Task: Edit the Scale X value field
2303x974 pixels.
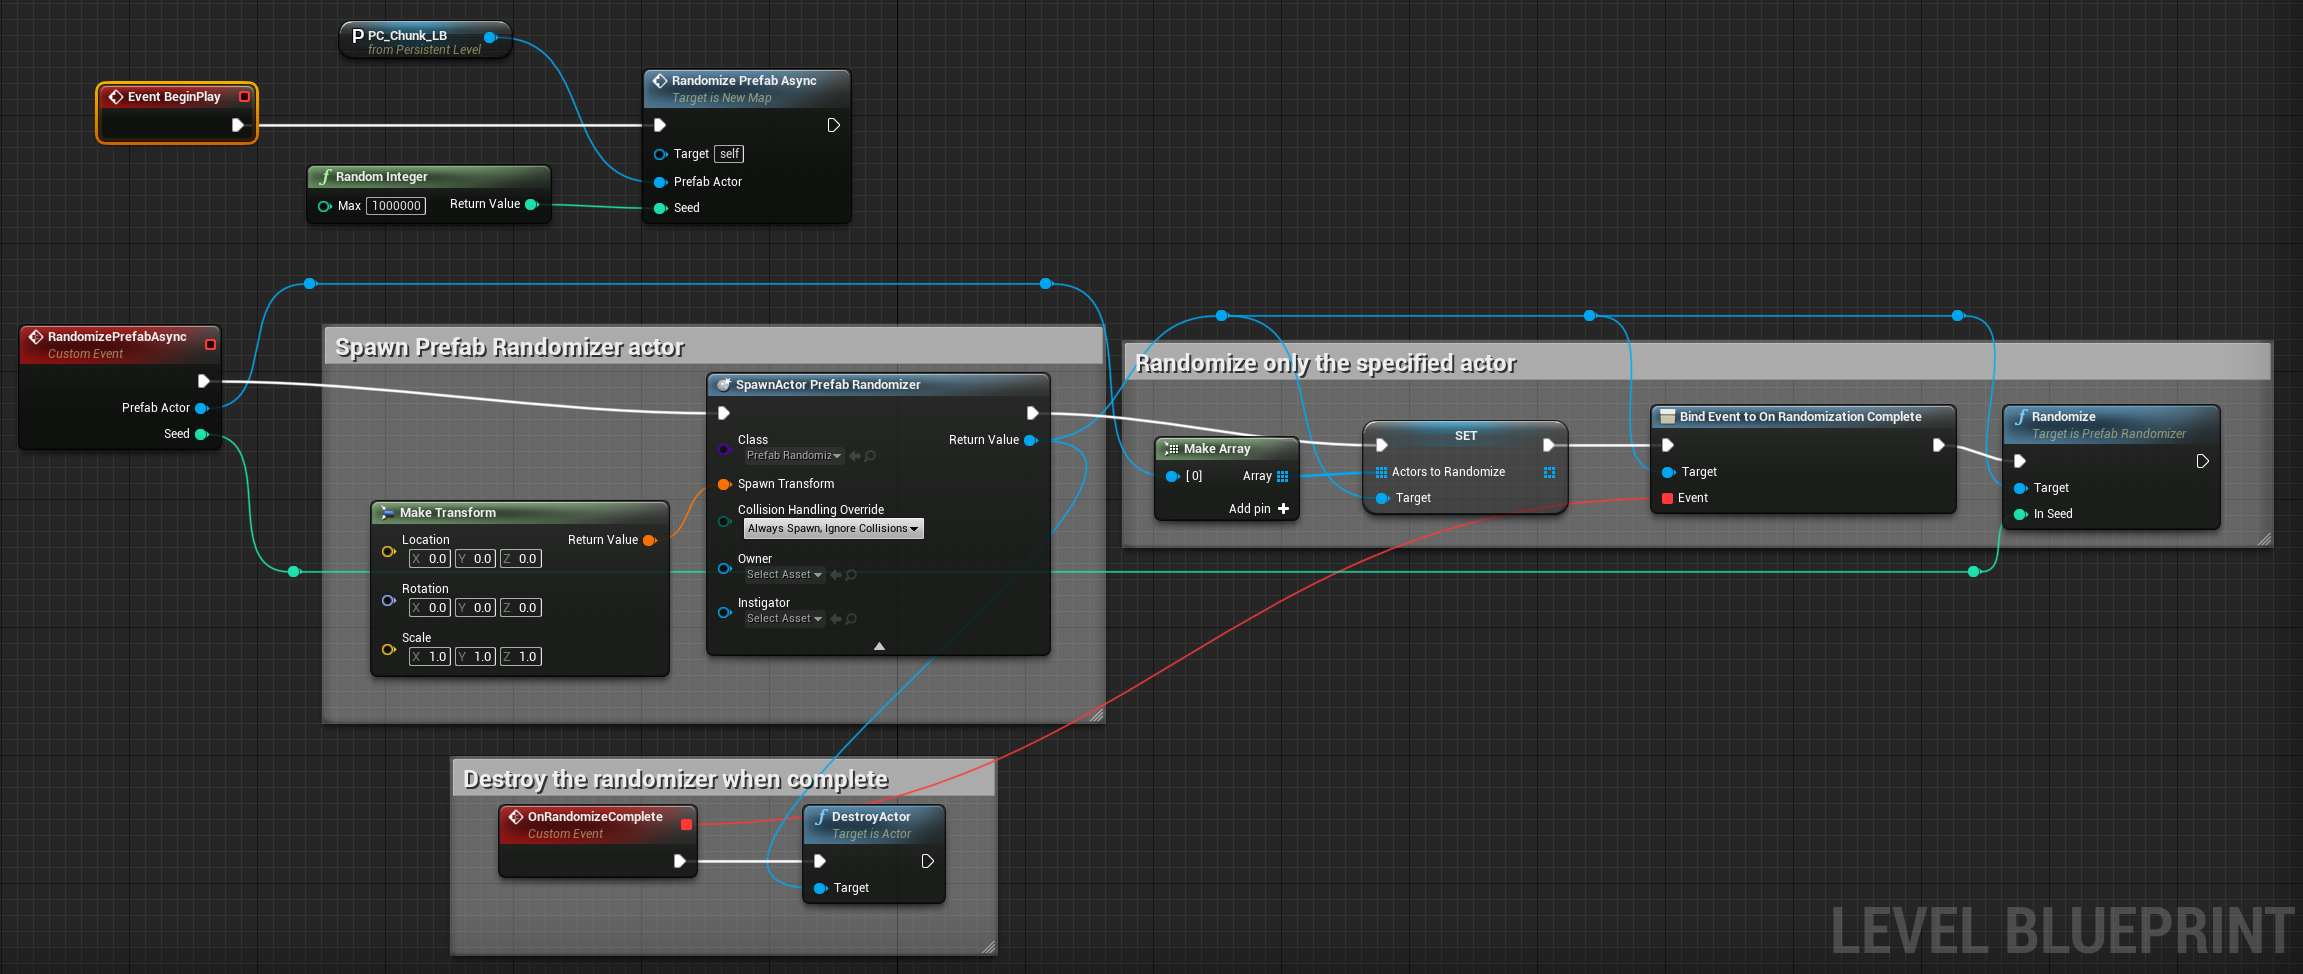Action: click(430, 657)
